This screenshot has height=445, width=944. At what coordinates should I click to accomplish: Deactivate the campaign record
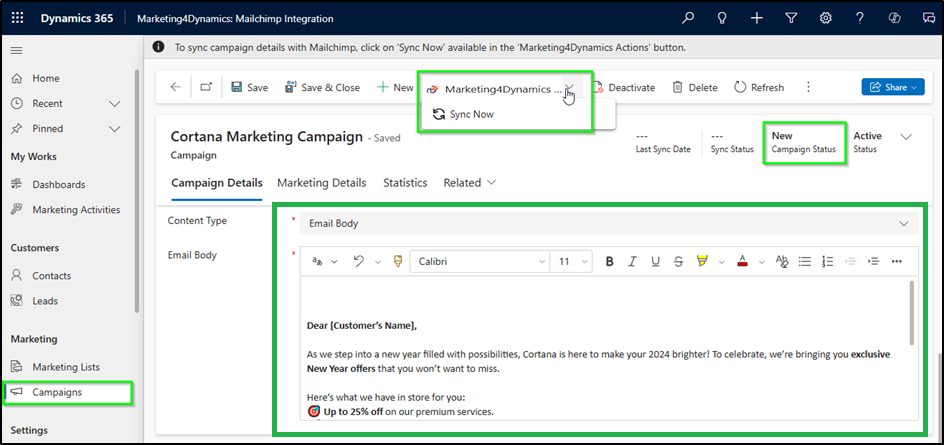pos(624,87)
